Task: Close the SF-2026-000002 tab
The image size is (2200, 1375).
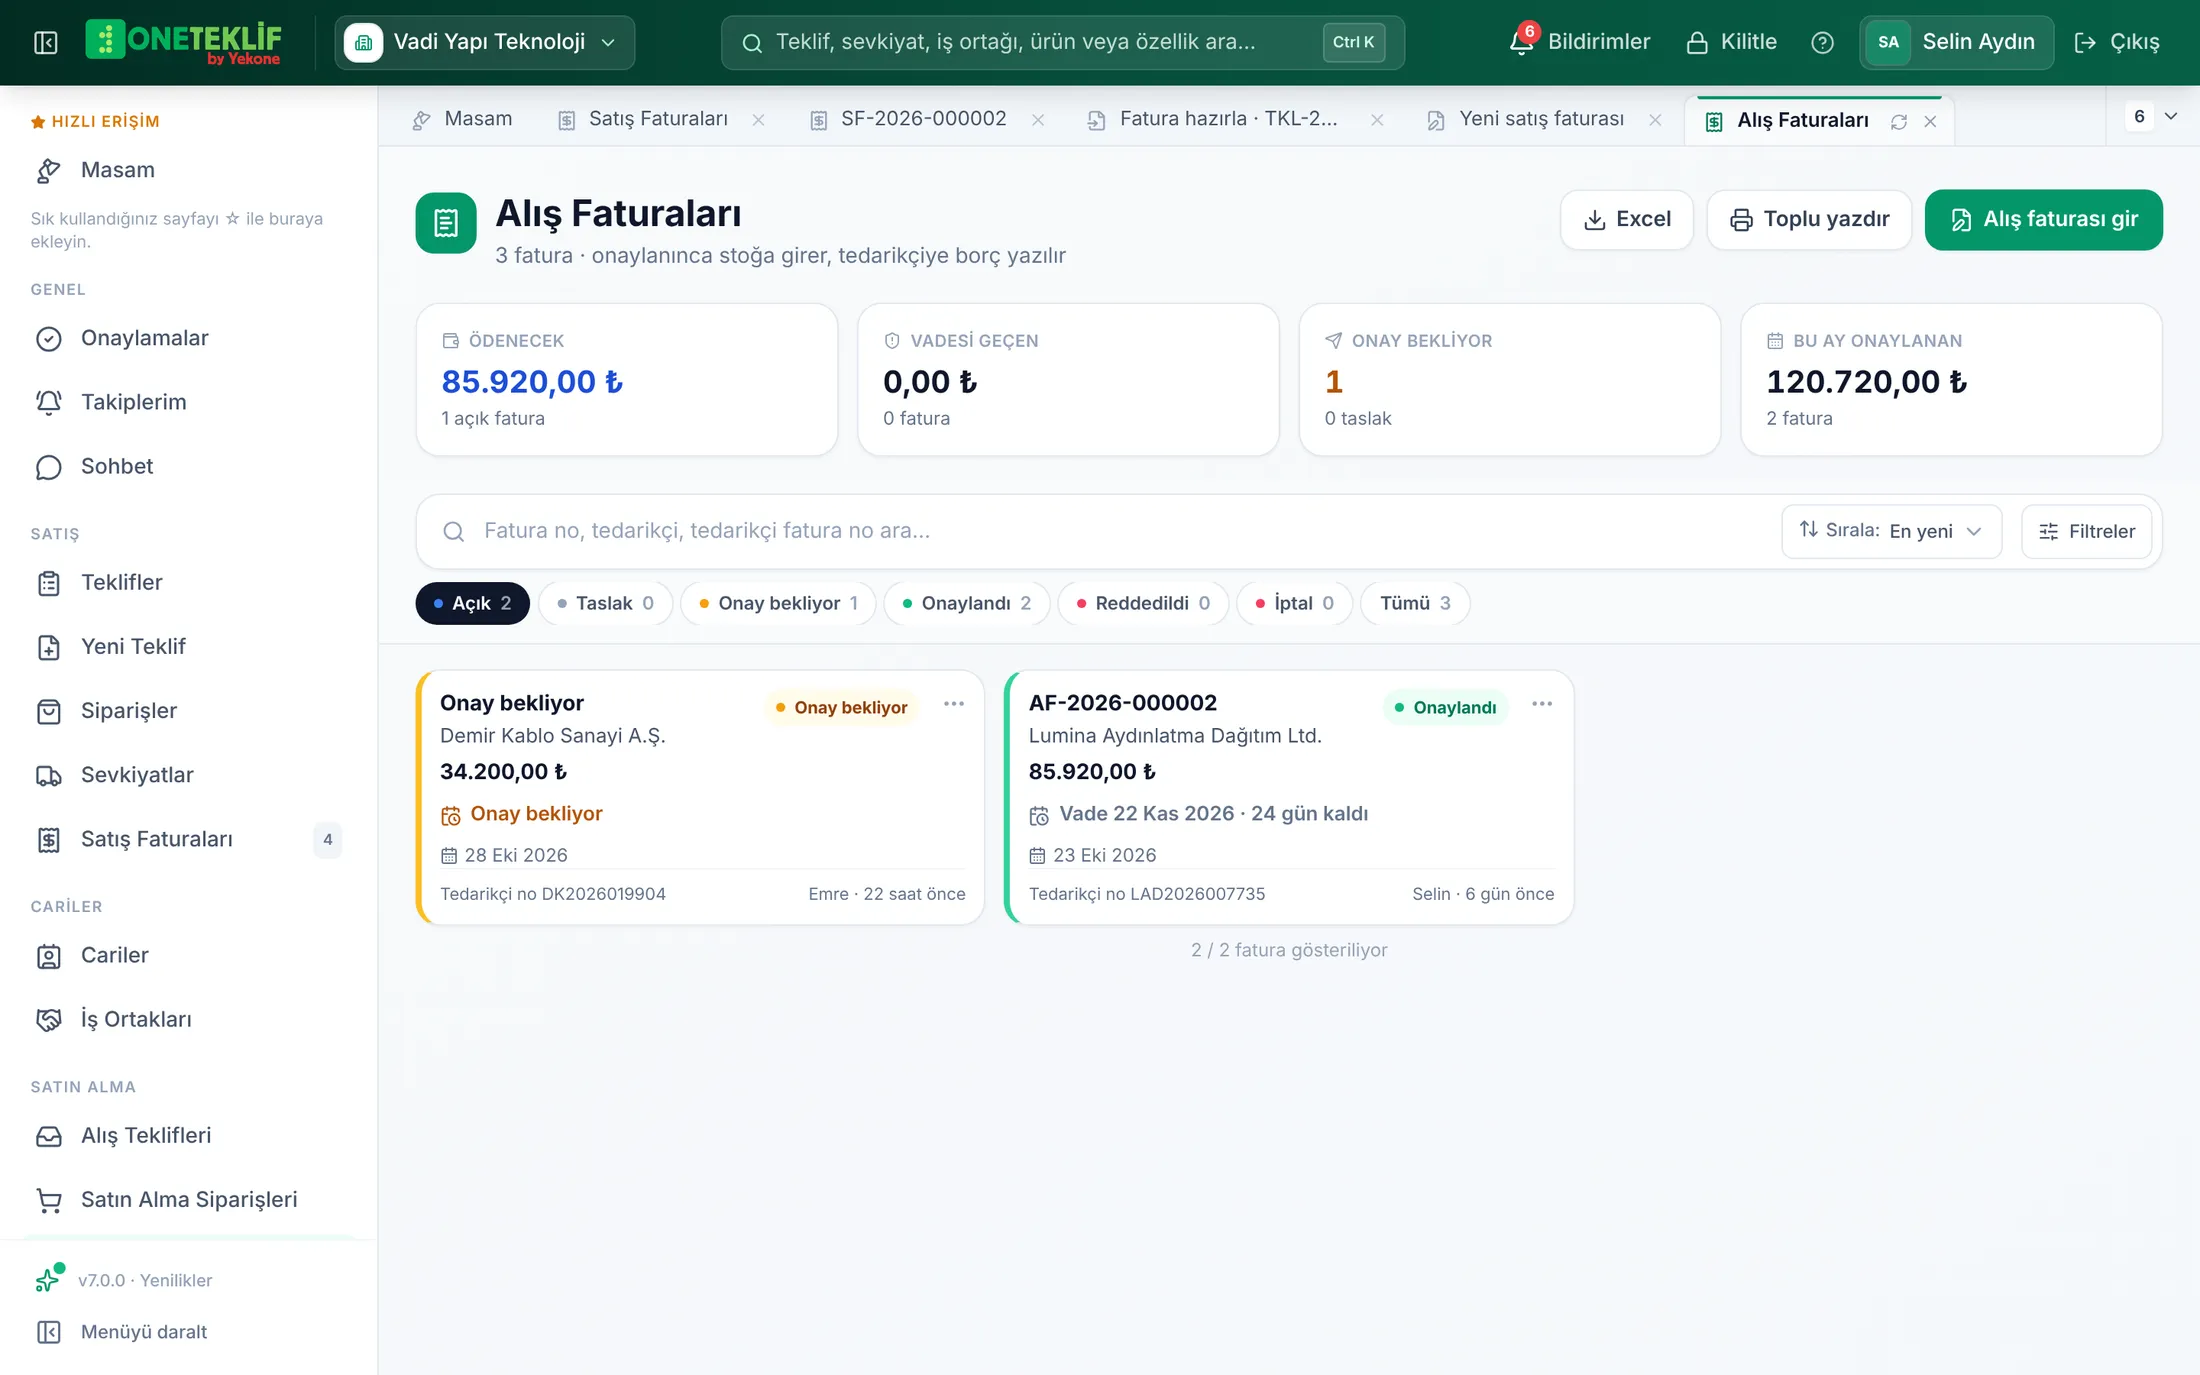Action: pyautogui.click(x=1038, y=120)
